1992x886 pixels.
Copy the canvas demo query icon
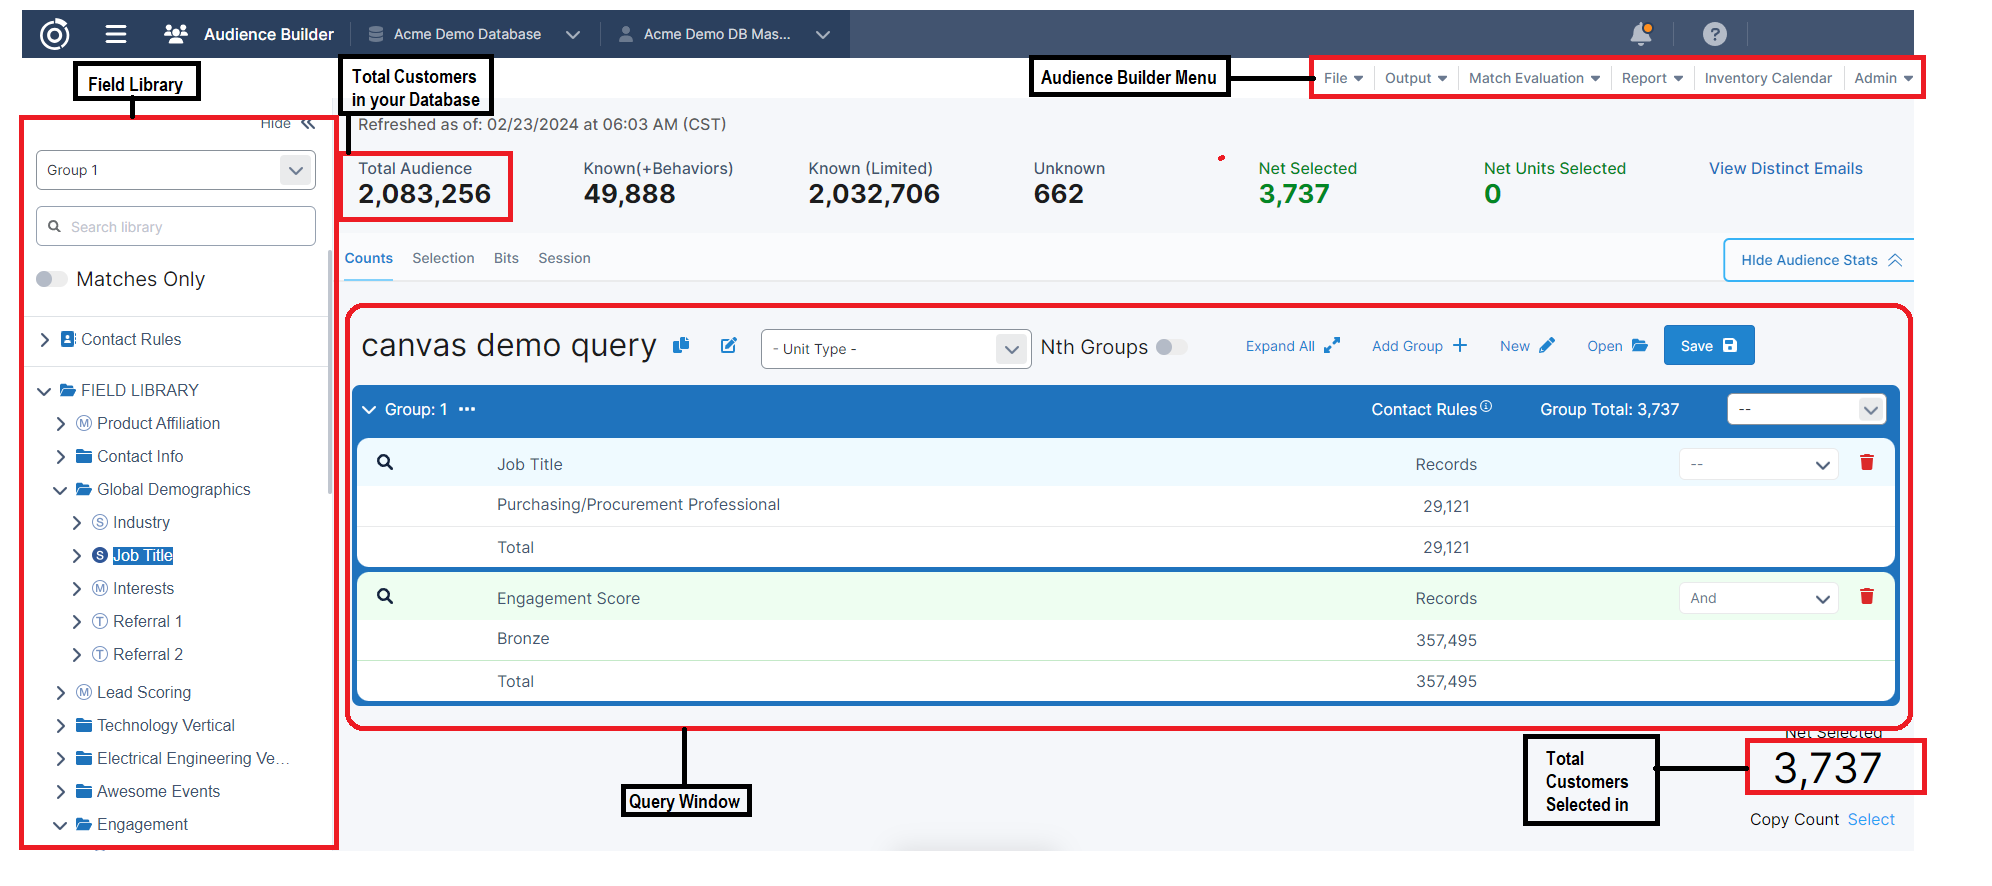pyautogui.click(x=681, y=345)
